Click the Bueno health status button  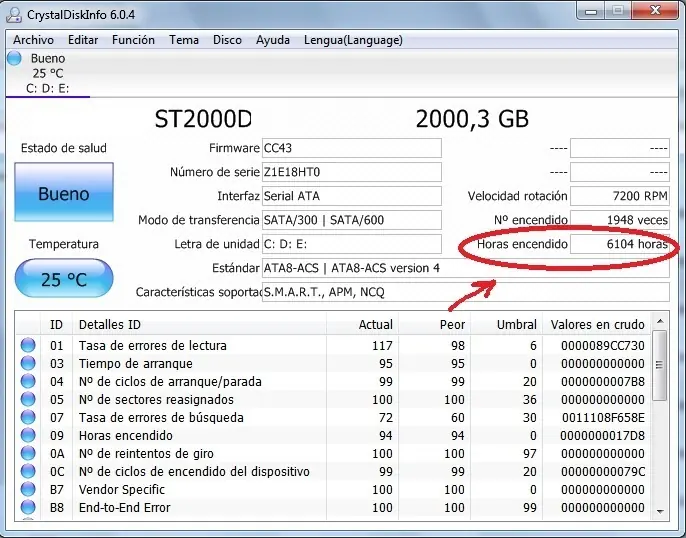click(x=64, y=192)
